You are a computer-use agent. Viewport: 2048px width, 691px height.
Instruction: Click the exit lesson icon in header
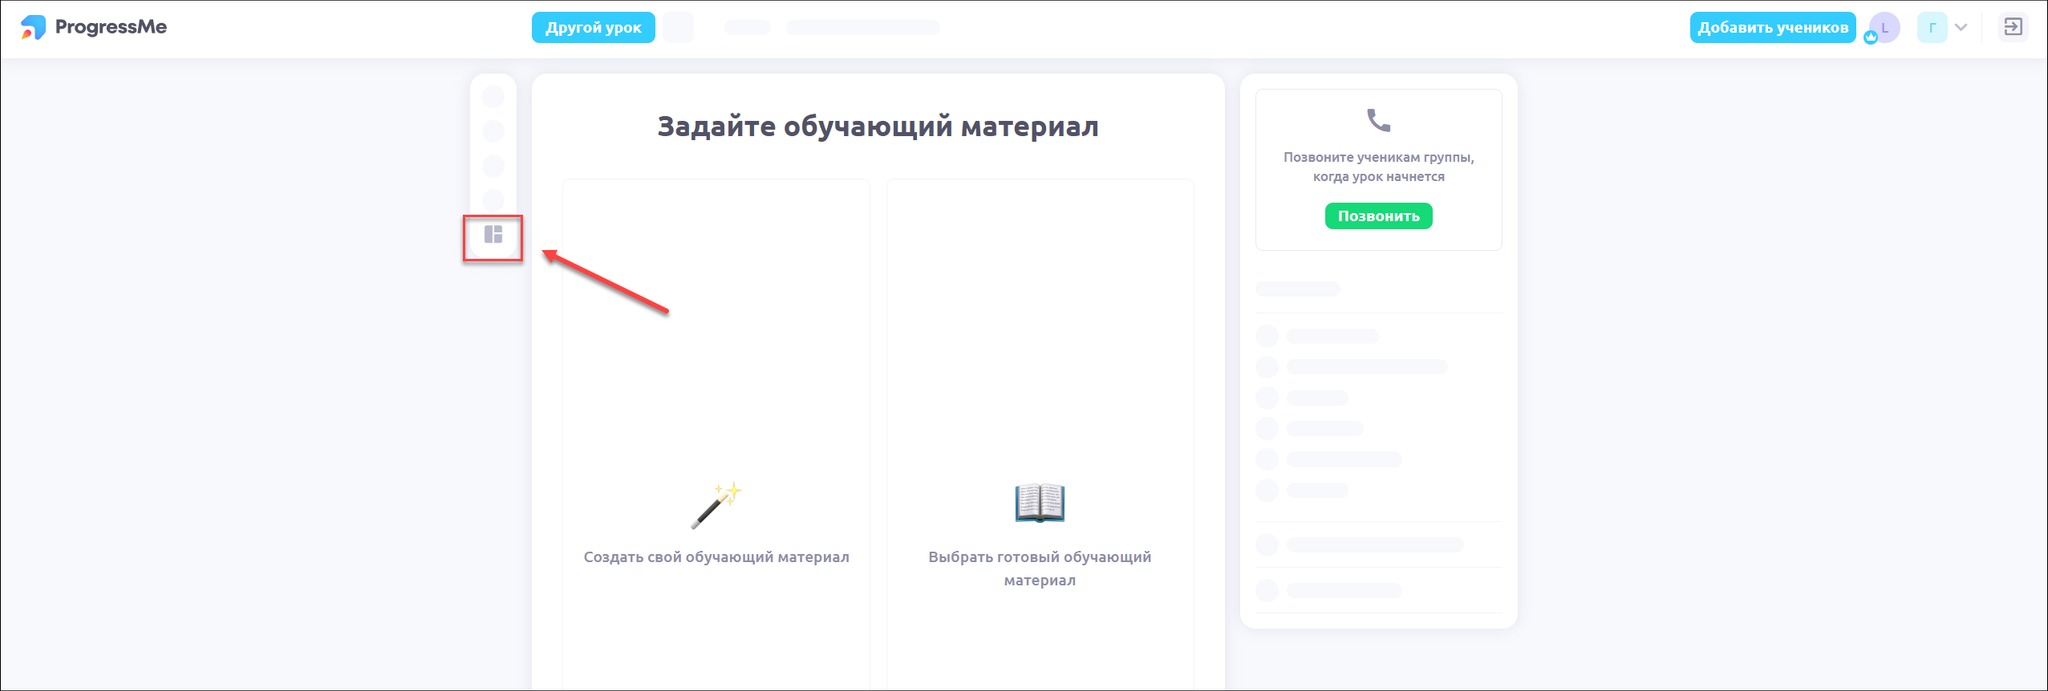tap(2013, 27)
